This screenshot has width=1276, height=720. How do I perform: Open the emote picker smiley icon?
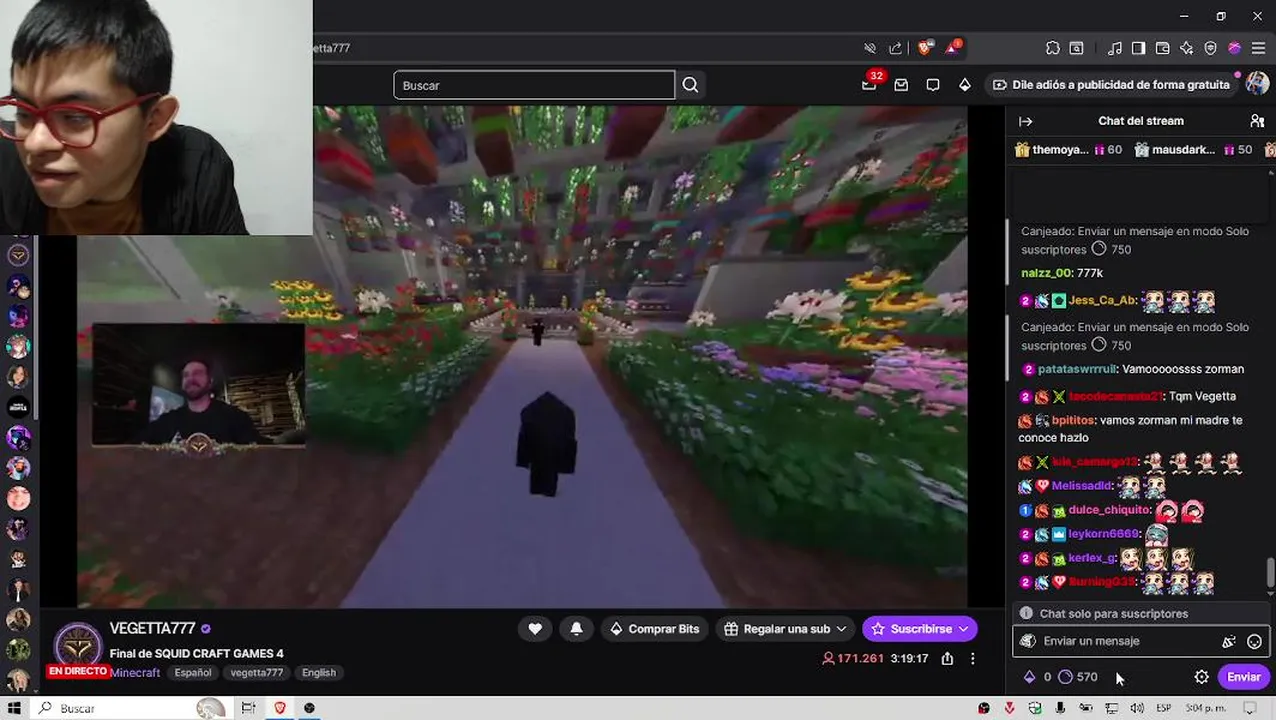[1254, 642]
